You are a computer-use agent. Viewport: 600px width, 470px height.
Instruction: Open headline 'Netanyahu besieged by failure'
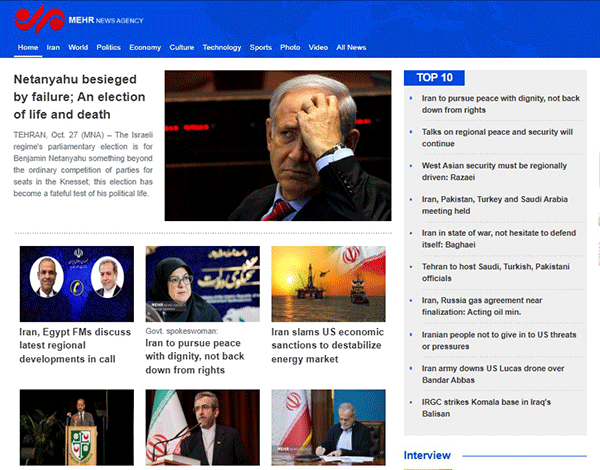[x=79, y=97]
